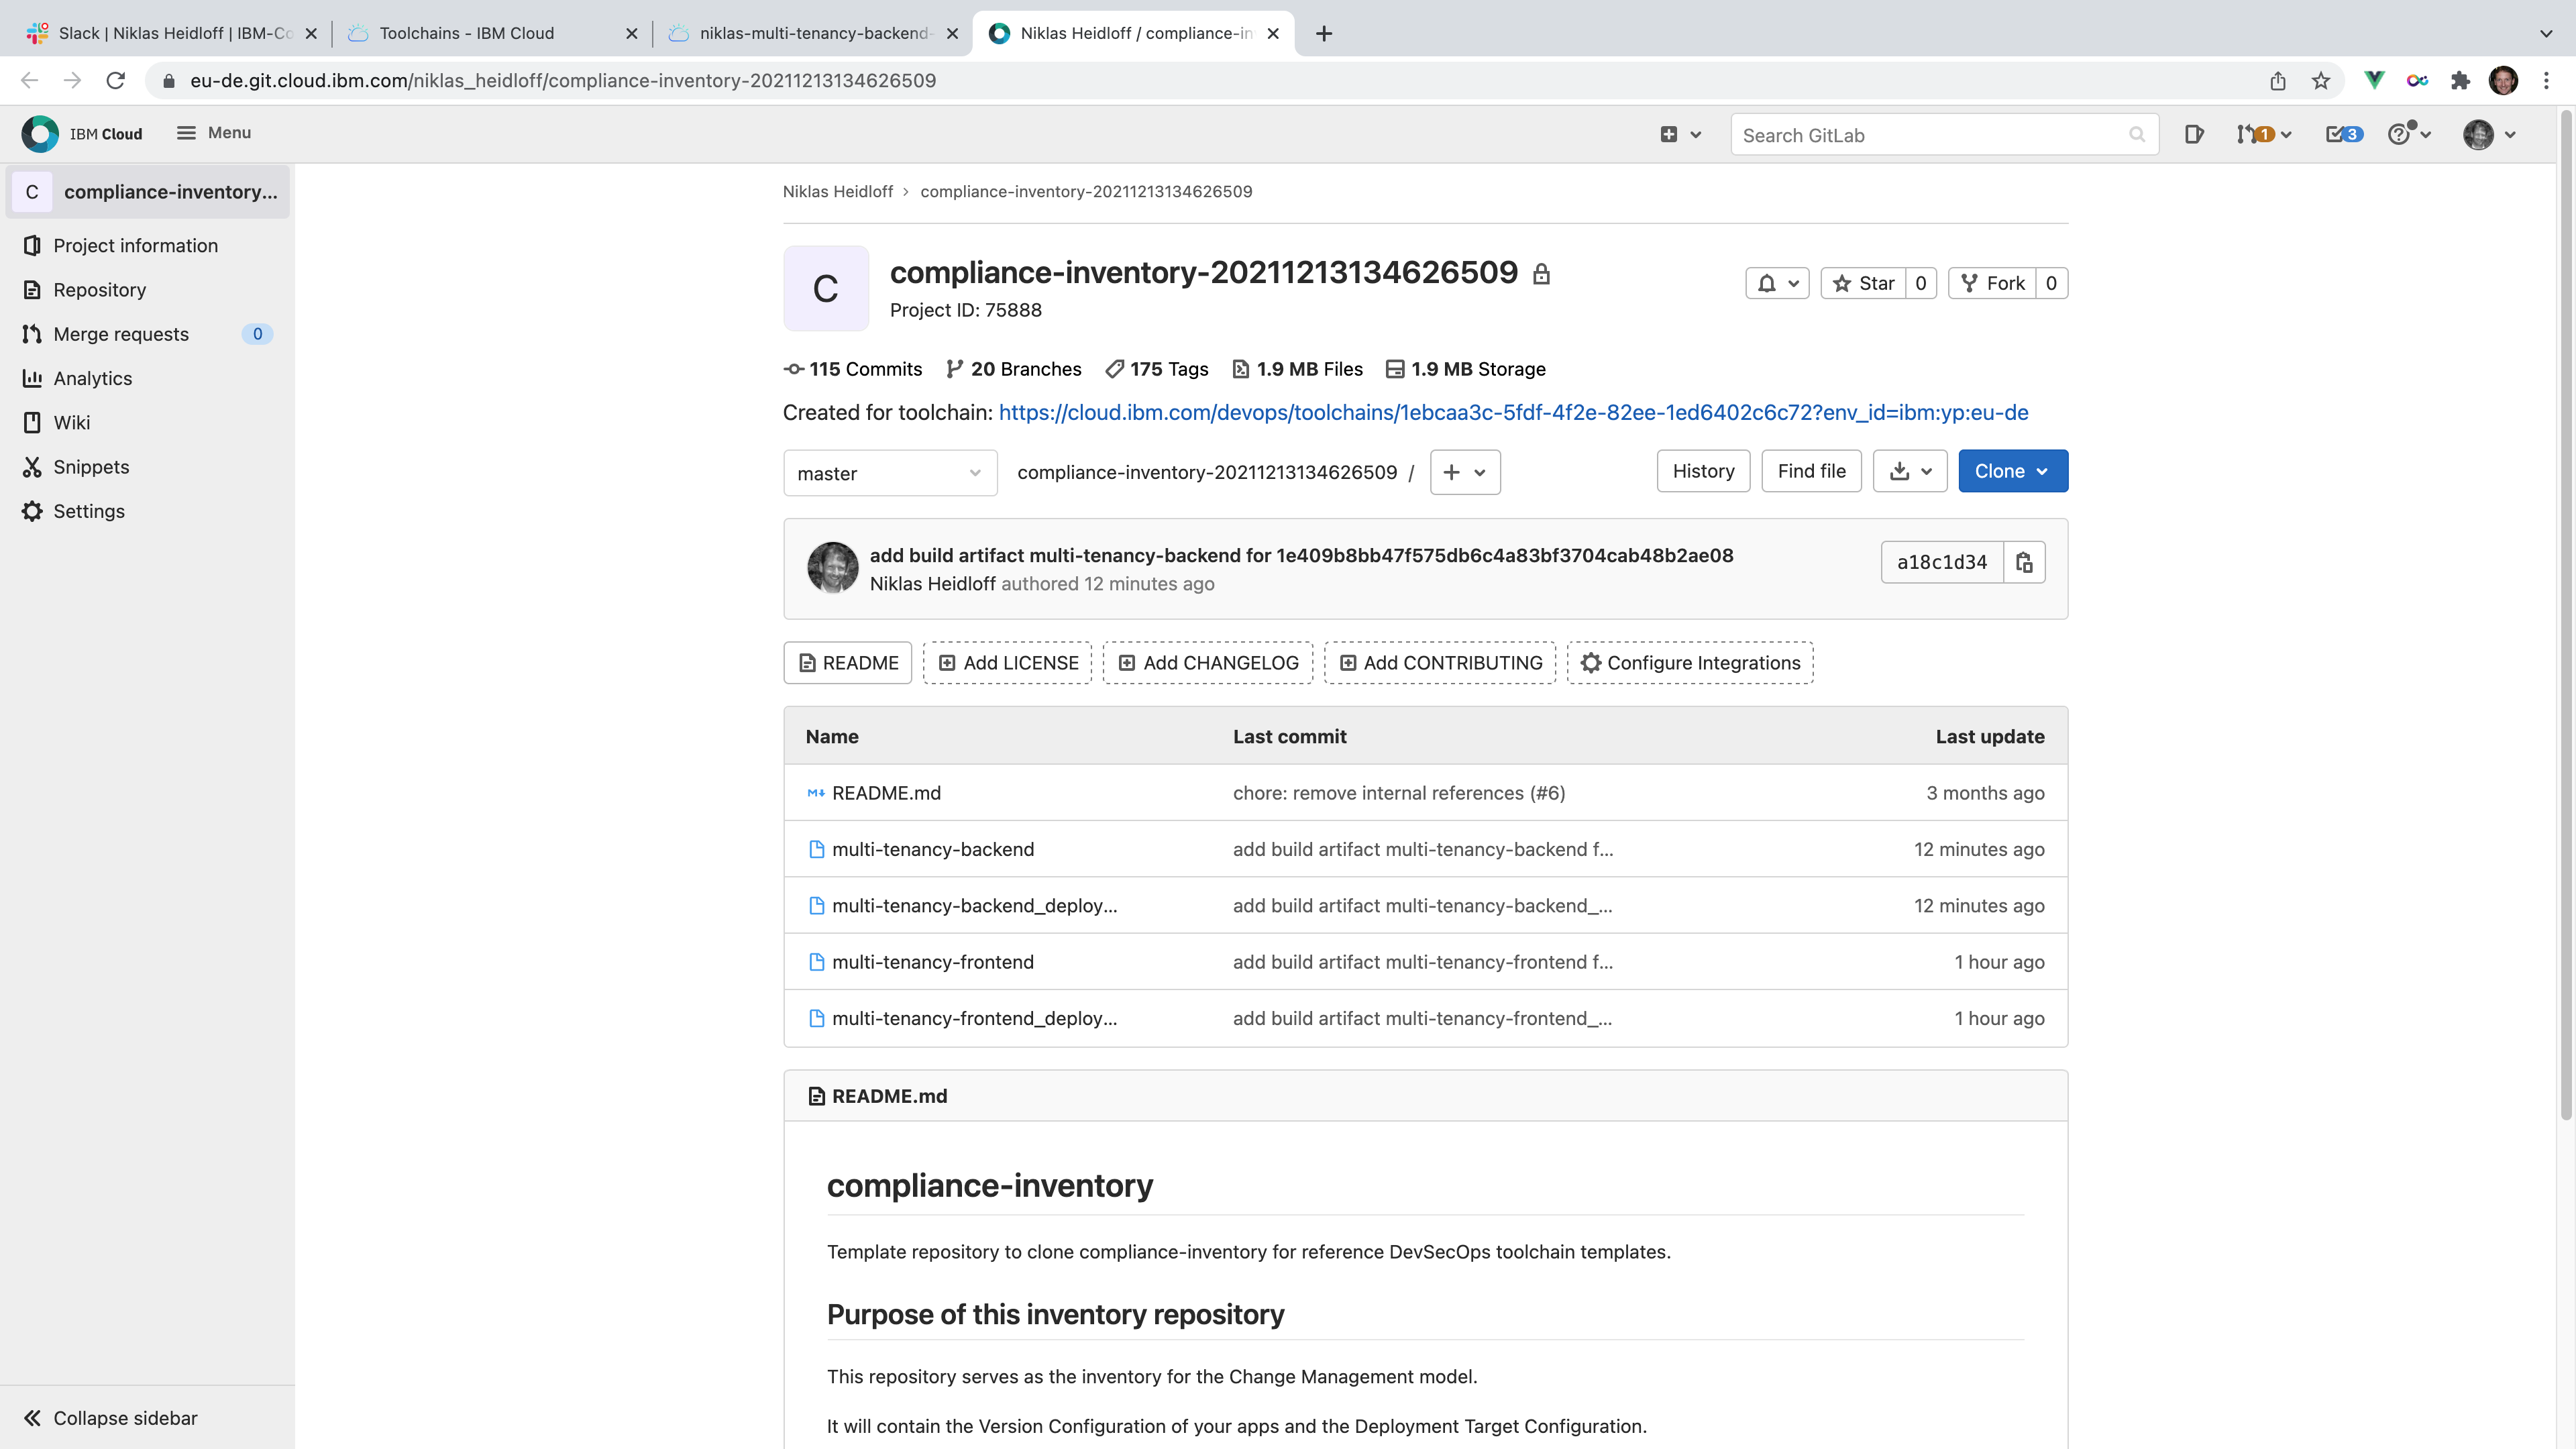Screen dimensions: 2576x1449
Task: Open the Menu hamburger item
Action: pyautogui.click(x=214, y=133)
